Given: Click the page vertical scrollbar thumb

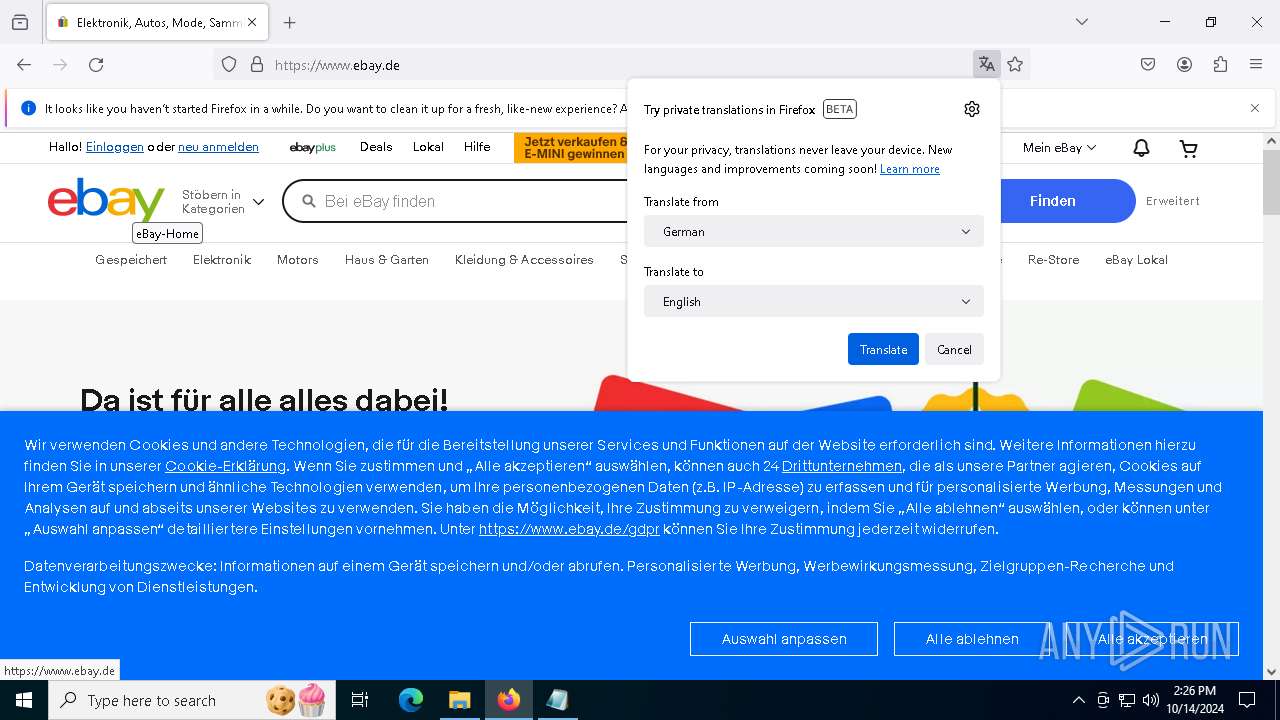Looking at the screenshot, I should point(1271,182).
